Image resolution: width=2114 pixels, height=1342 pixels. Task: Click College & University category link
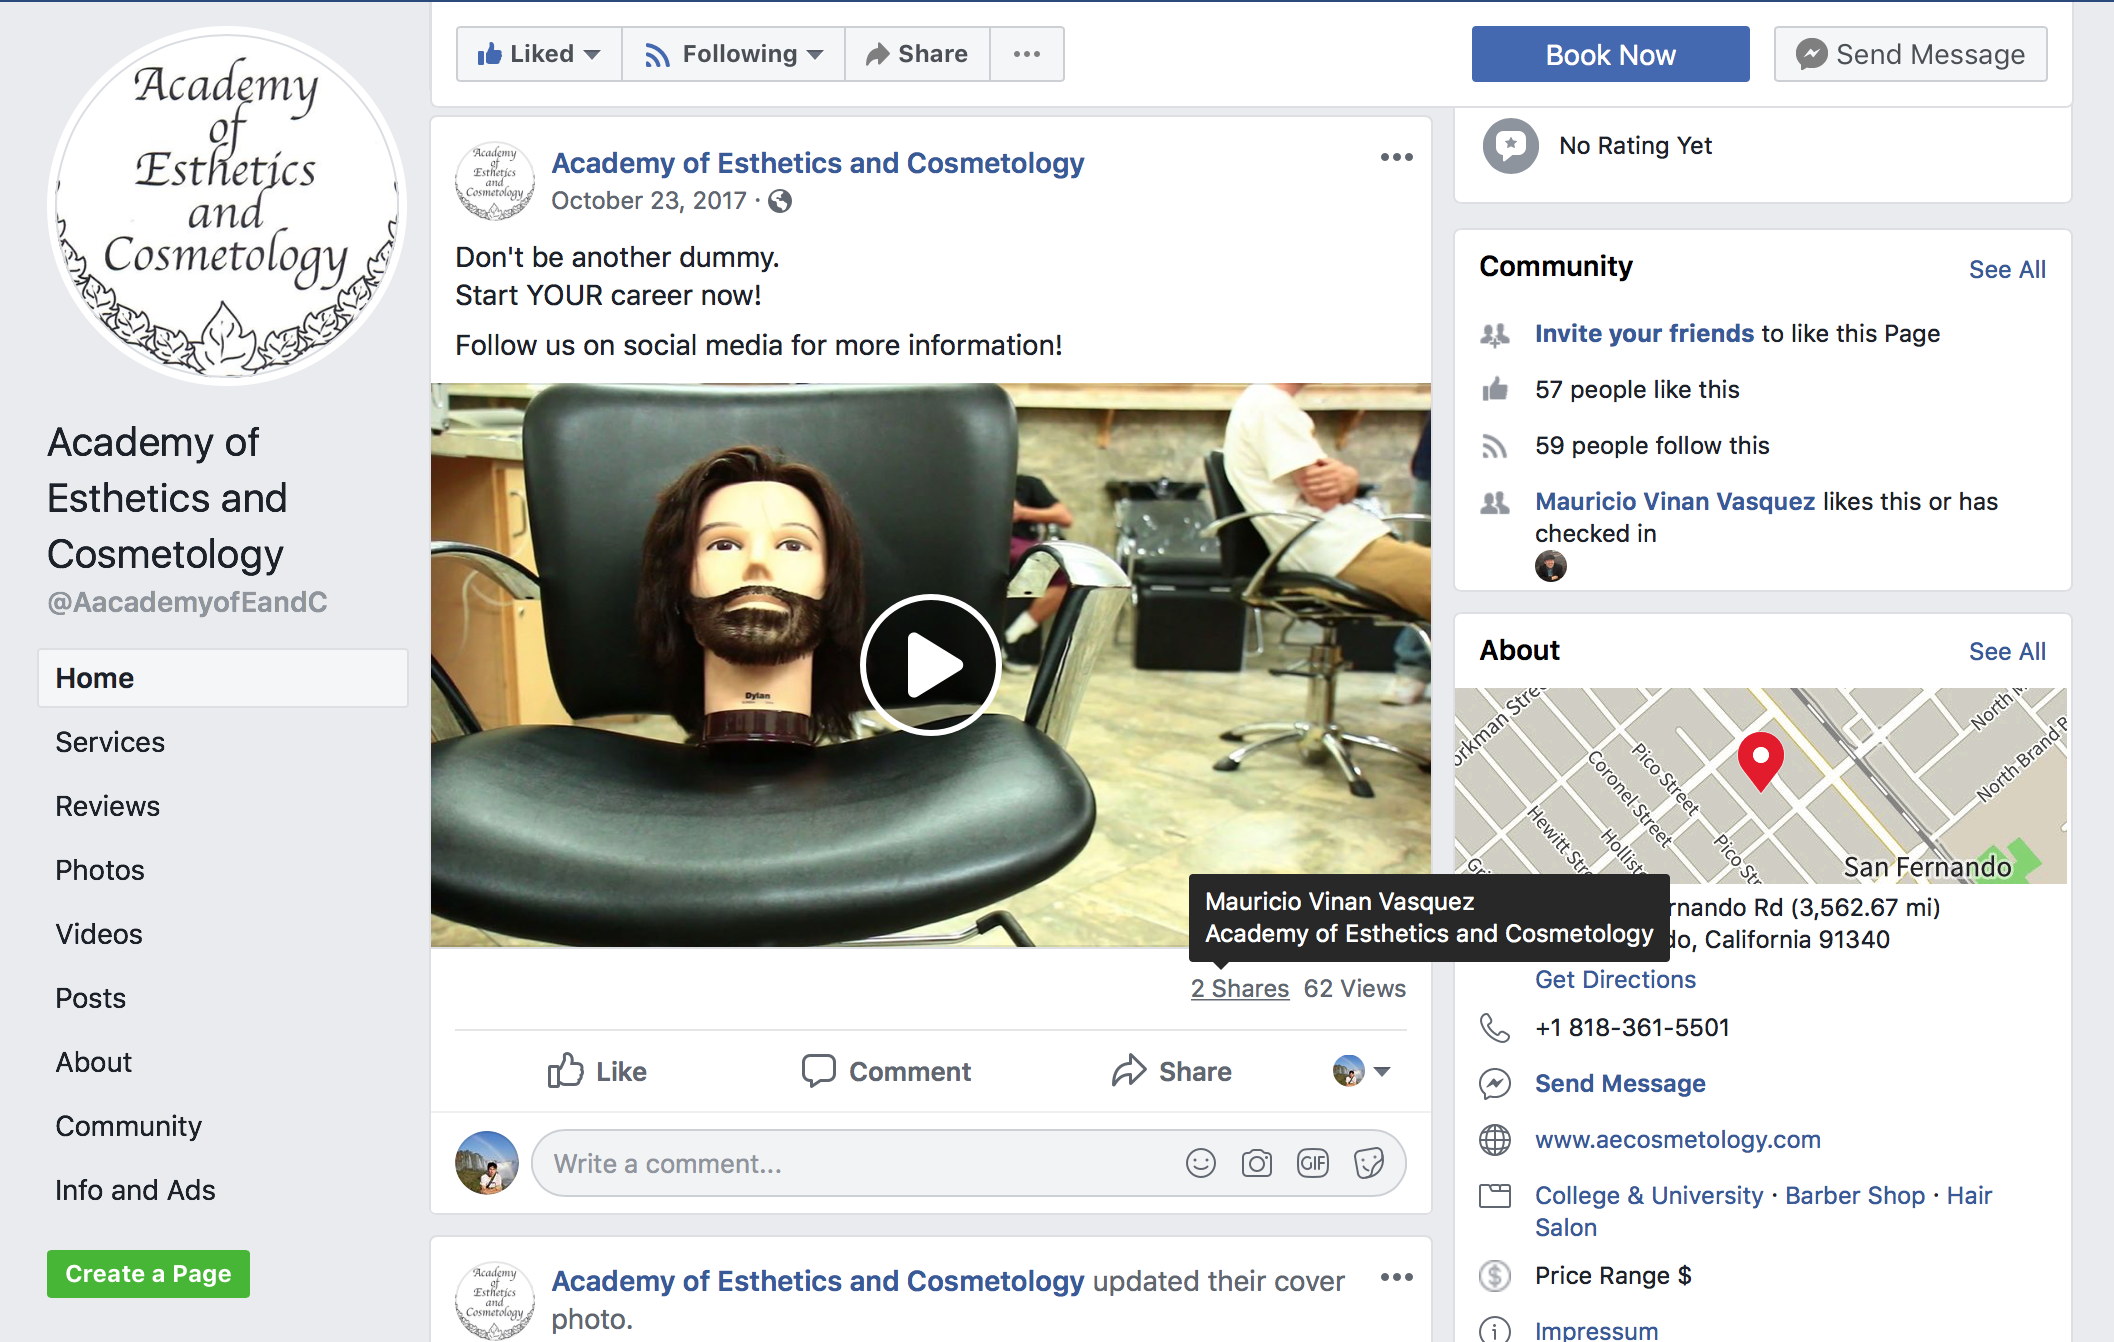click(x=1649, y=1195)
